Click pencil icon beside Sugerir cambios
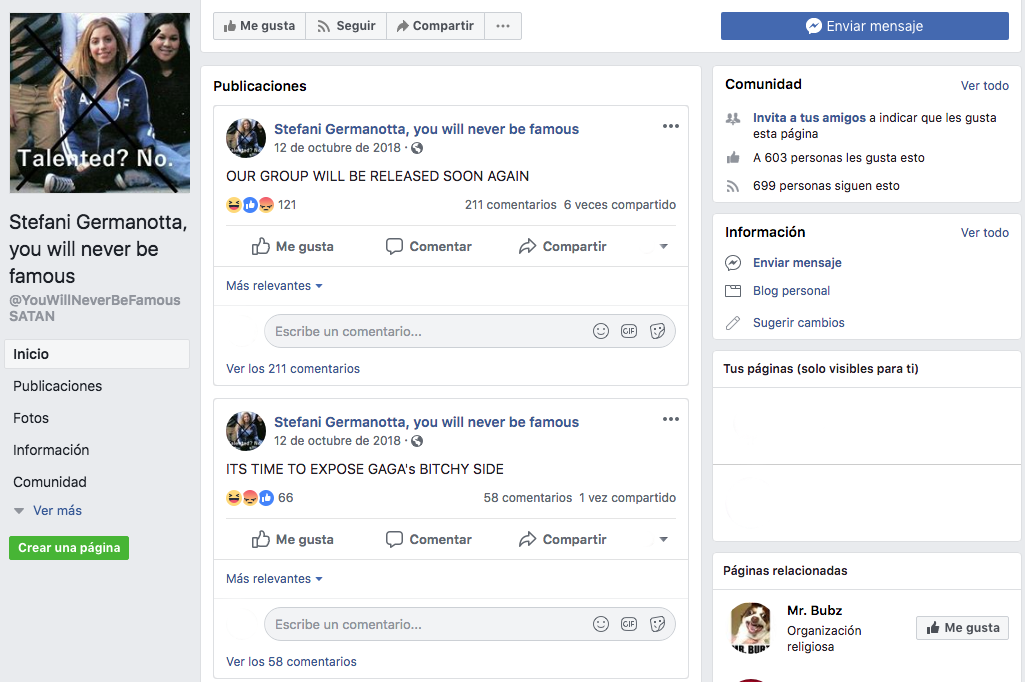The image size is (1025, 682). coord(733,323)
